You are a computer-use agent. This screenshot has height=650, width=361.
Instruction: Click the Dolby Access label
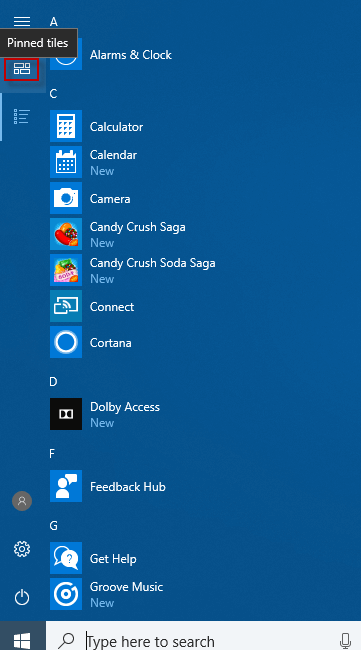125,407
